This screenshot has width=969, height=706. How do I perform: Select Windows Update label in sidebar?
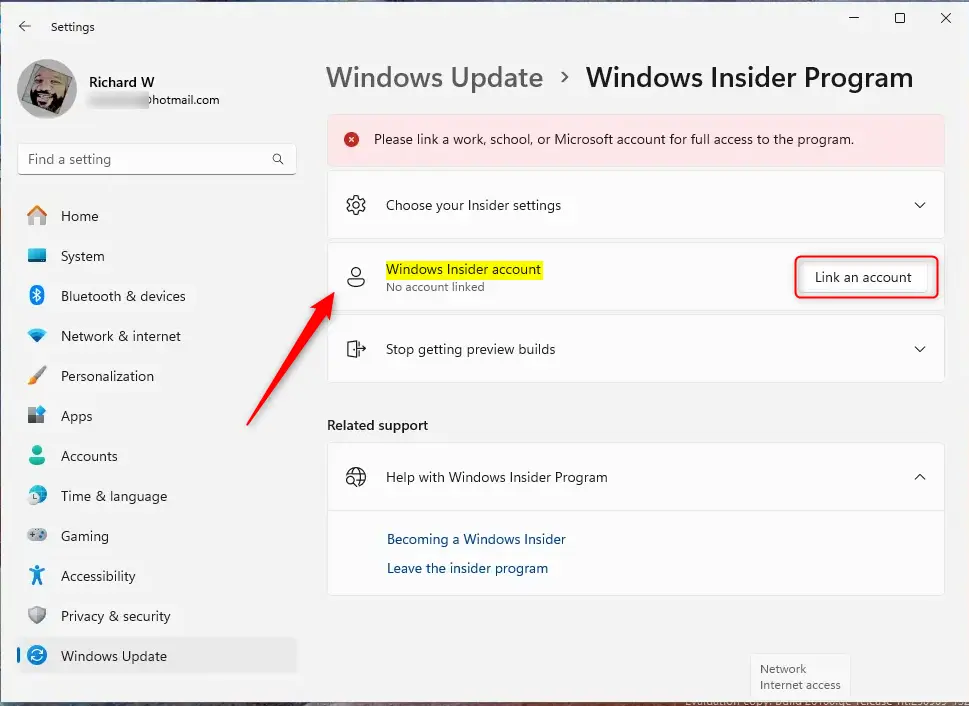click(x=114, y=656)
